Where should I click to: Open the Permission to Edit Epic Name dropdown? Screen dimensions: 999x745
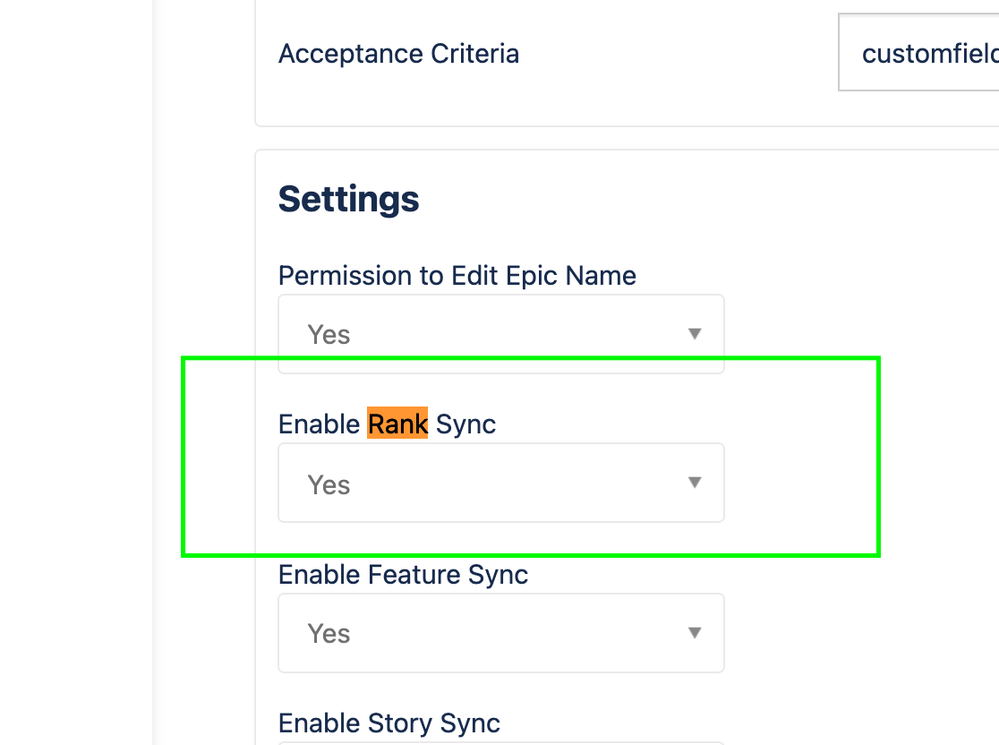500,334
